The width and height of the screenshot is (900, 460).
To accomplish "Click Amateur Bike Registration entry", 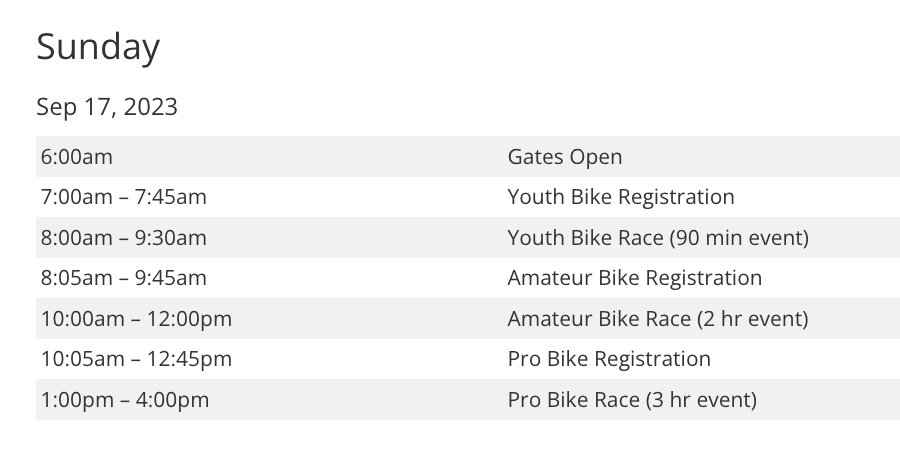I will [x=634, y=278].
